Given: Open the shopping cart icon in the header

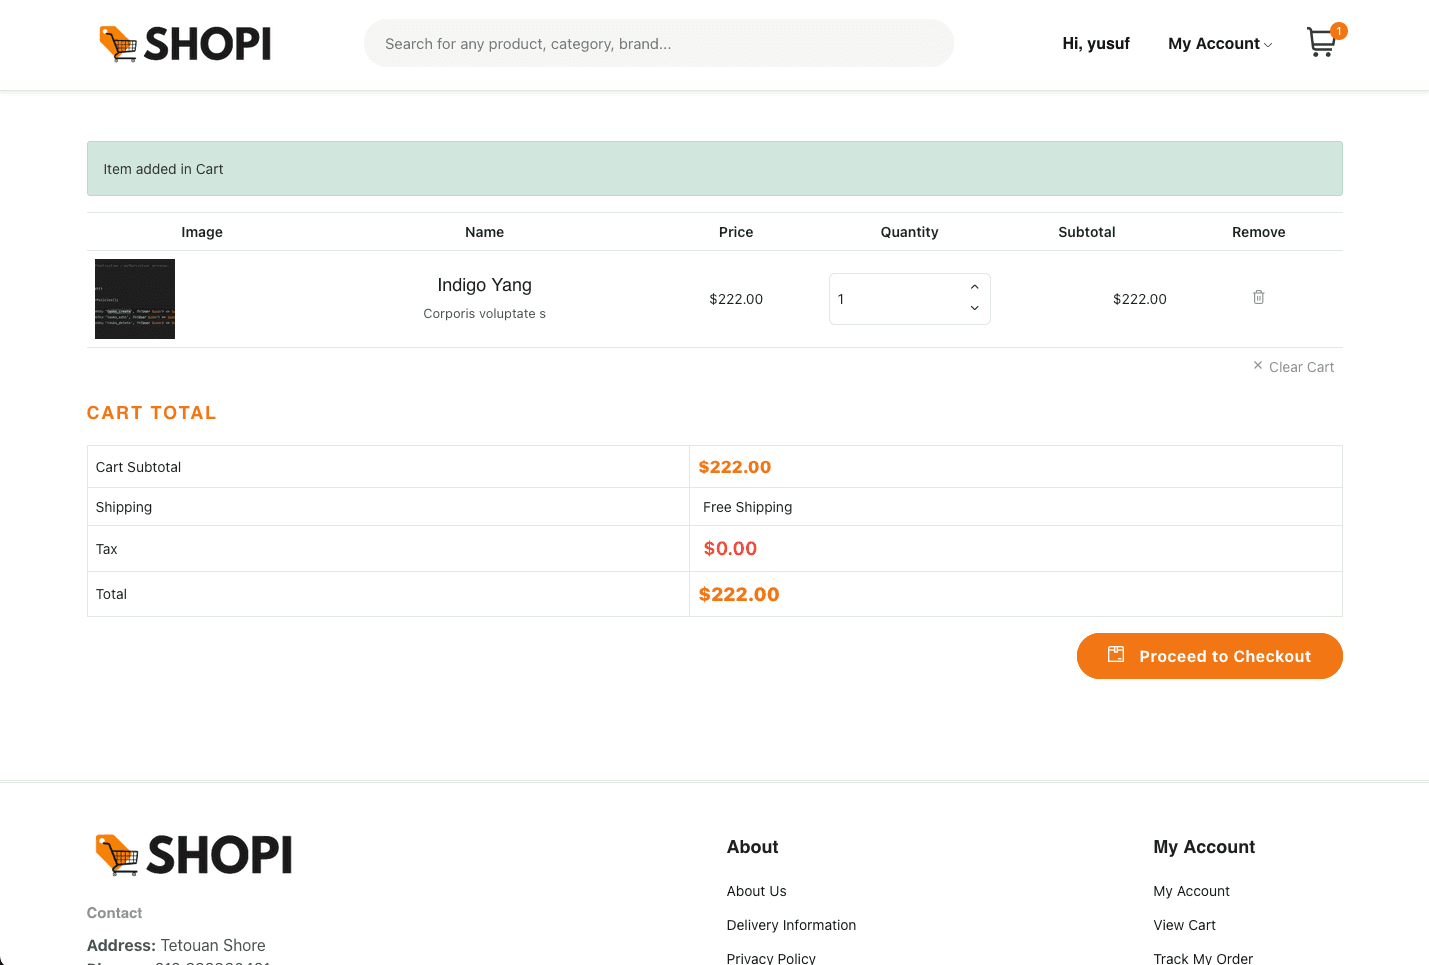Looking at the screenshot, I should tap(1321, 42).
